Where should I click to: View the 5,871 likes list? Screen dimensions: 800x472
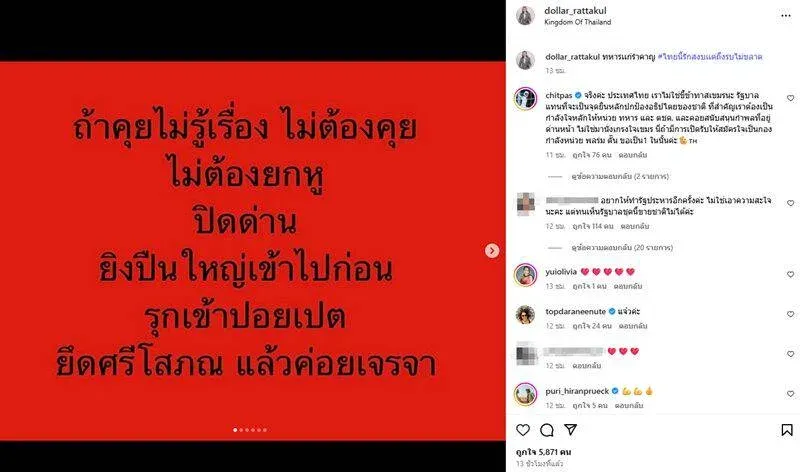pos(543,452)
